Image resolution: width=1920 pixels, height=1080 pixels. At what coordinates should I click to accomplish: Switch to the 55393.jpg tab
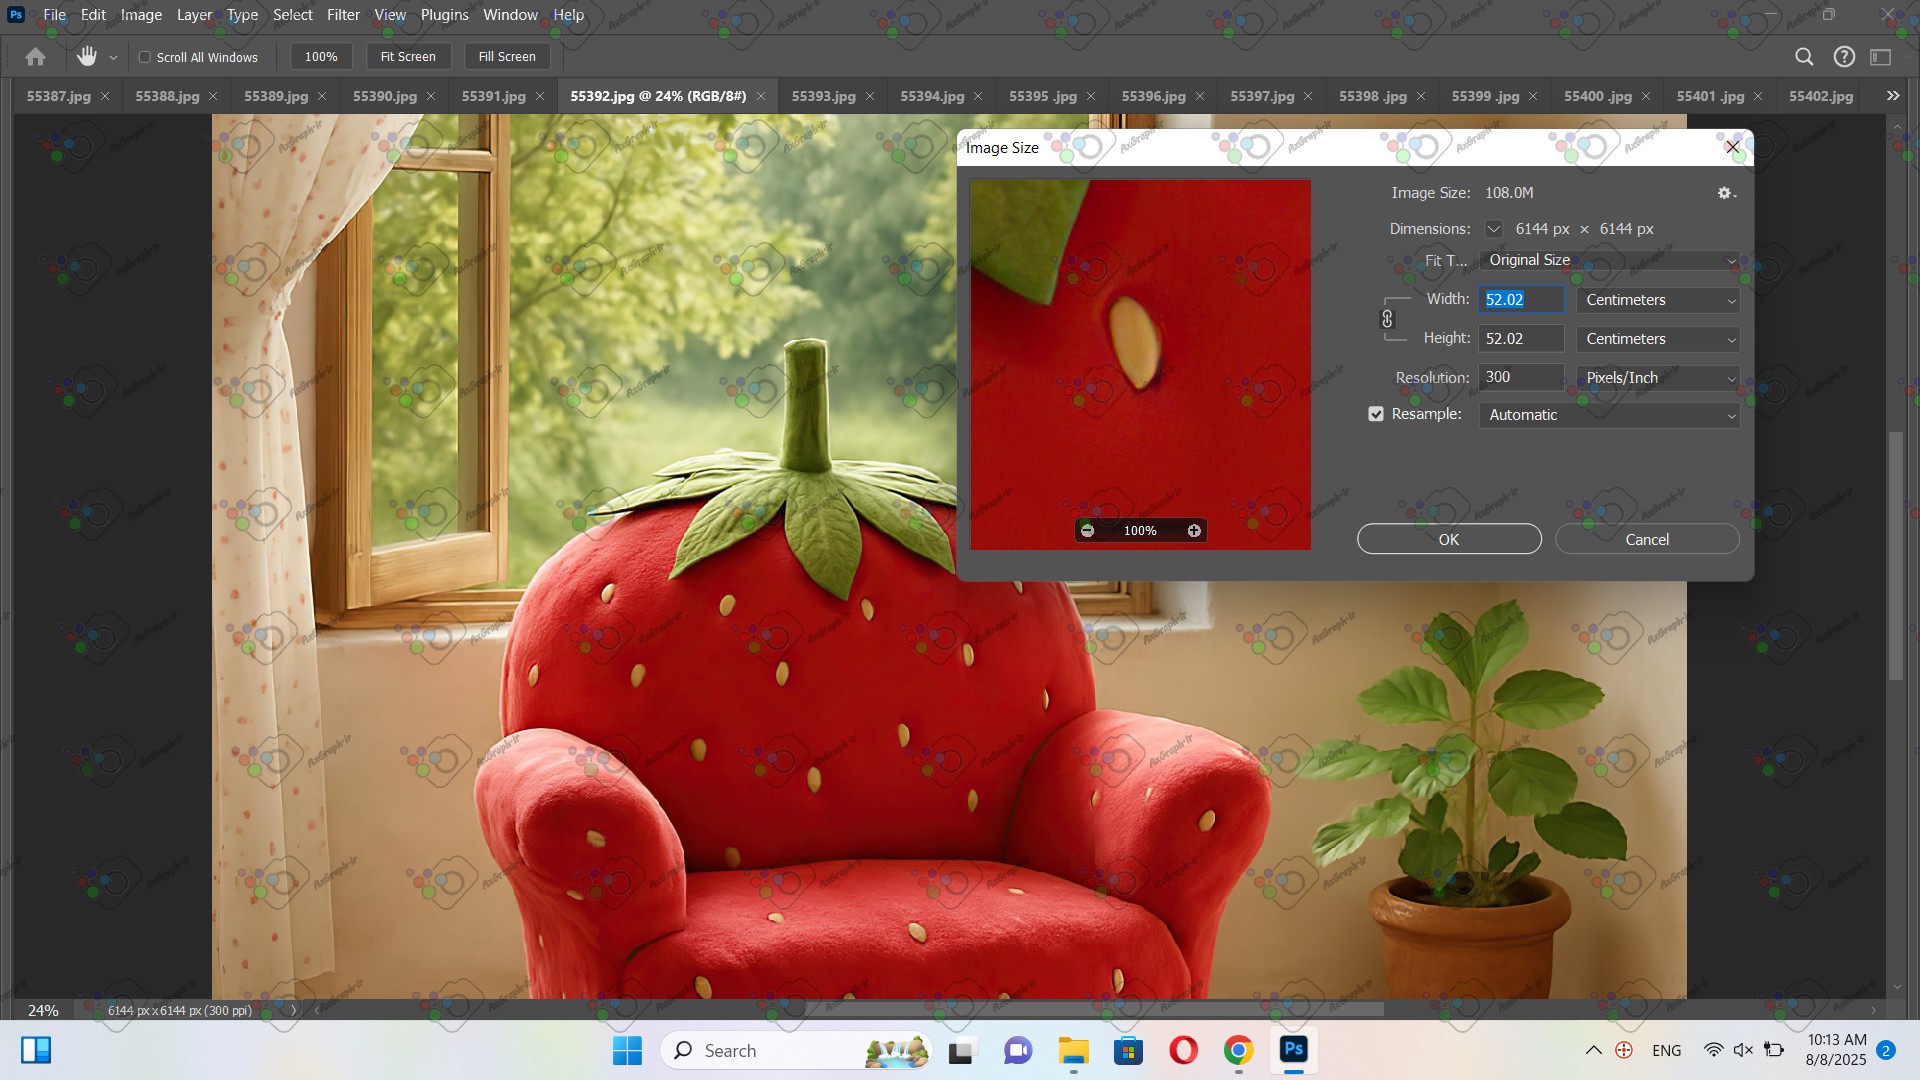point(823,96)
